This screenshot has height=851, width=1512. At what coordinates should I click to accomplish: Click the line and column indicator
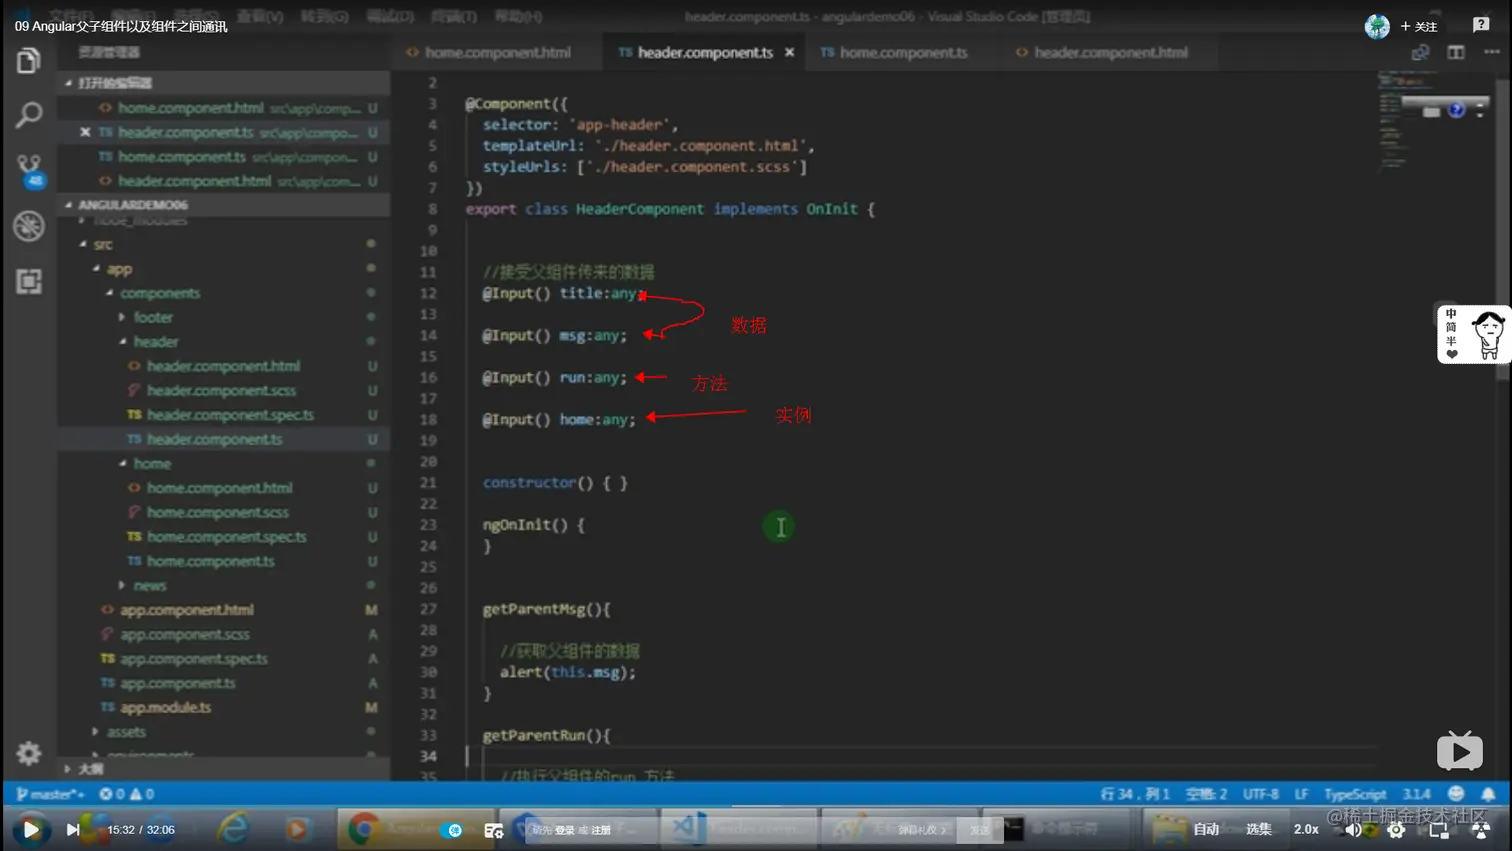pos(1135,794)
